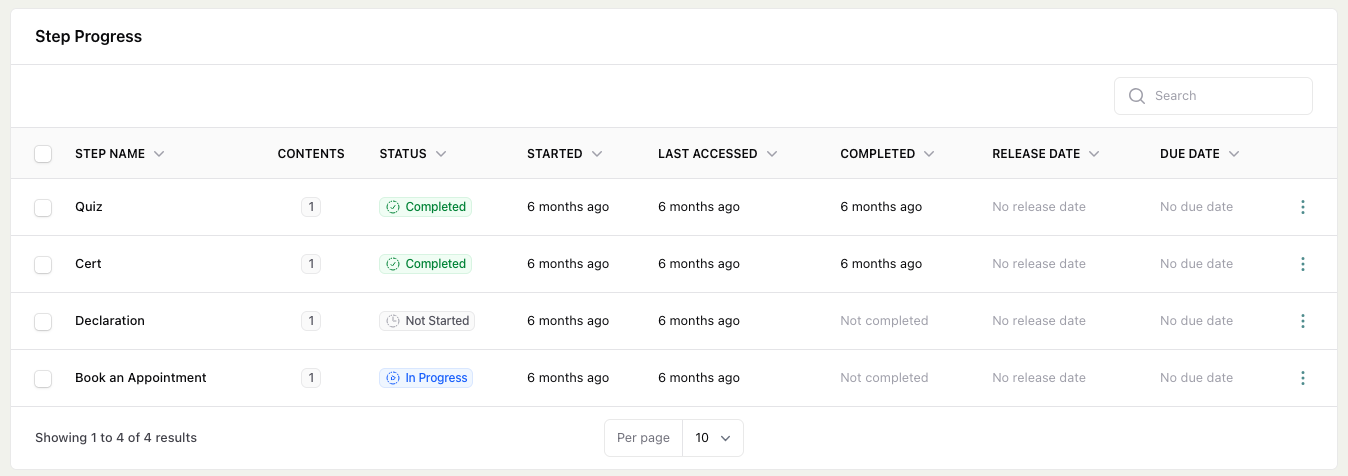This screenshot has height=476, width=1348.
Task: Select the Quiz row checkbox
Action: pos(43,207)
